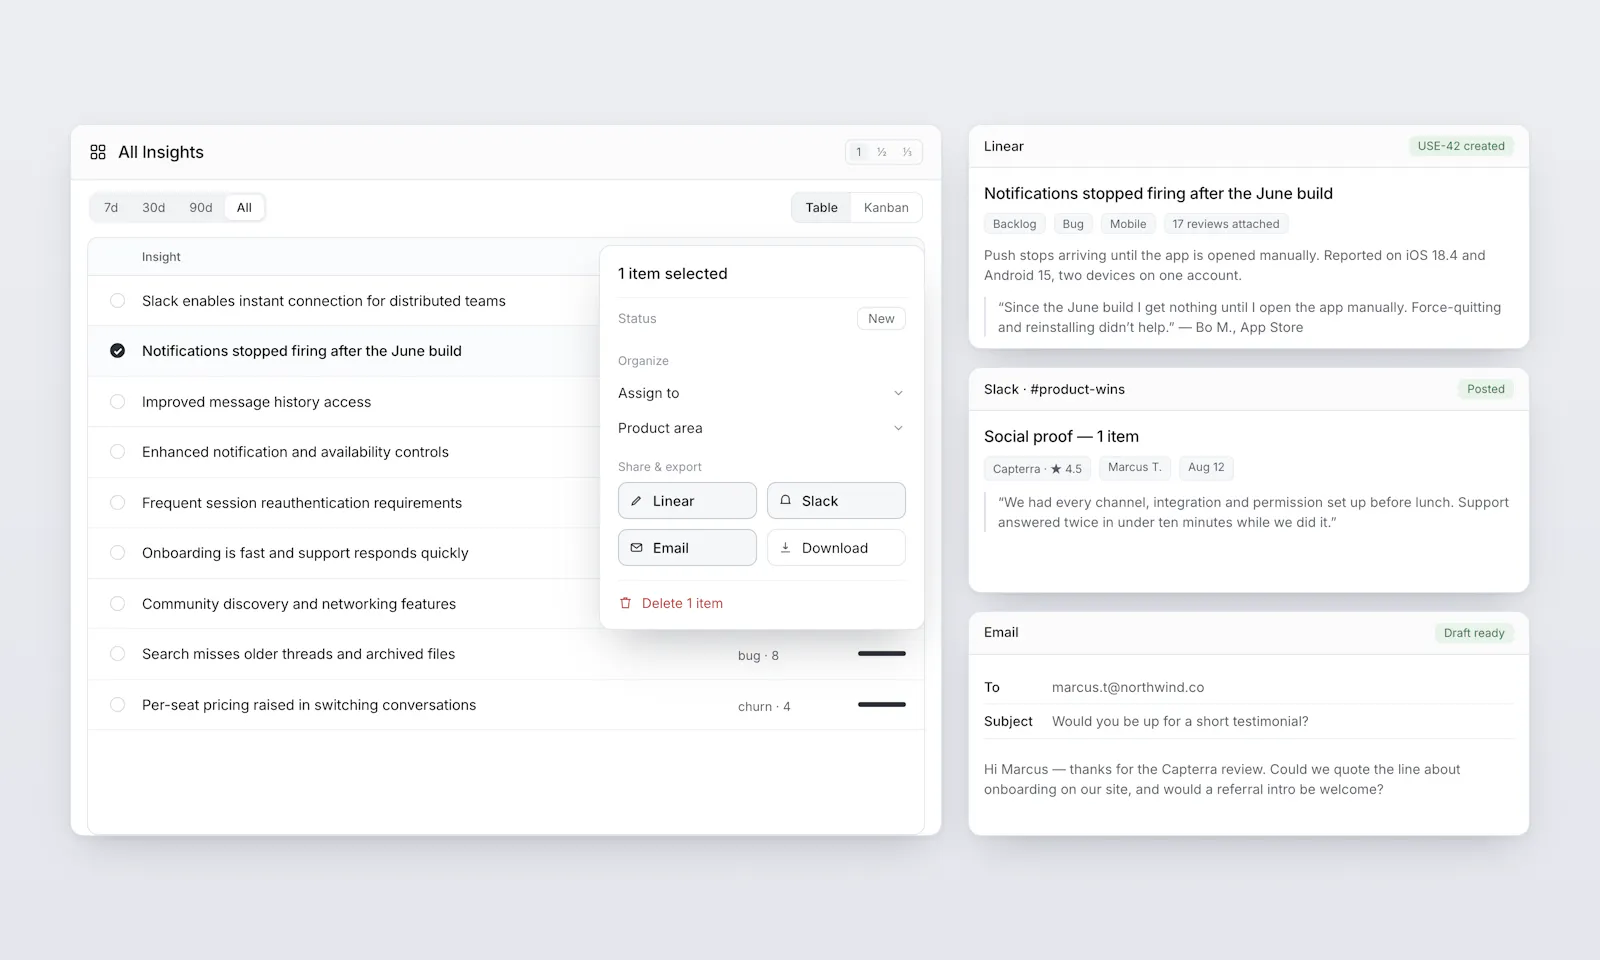Select the Slack enables instant connection row checkbox
Viewport: 1600px width, 960px height.
(117, 301)
